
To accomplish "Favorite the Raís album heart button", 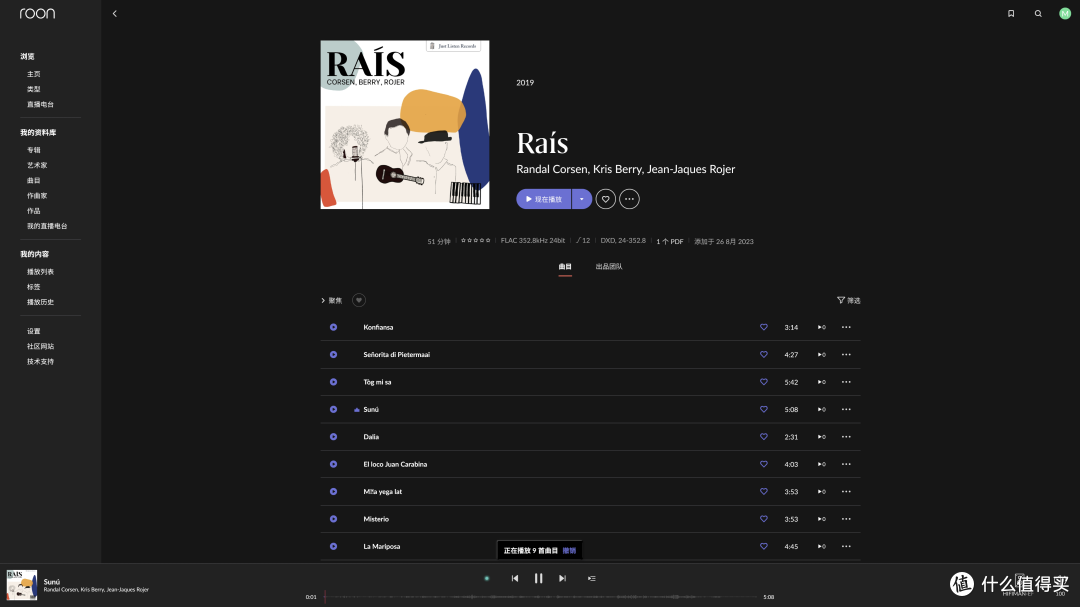I will [x=605, y=199].
